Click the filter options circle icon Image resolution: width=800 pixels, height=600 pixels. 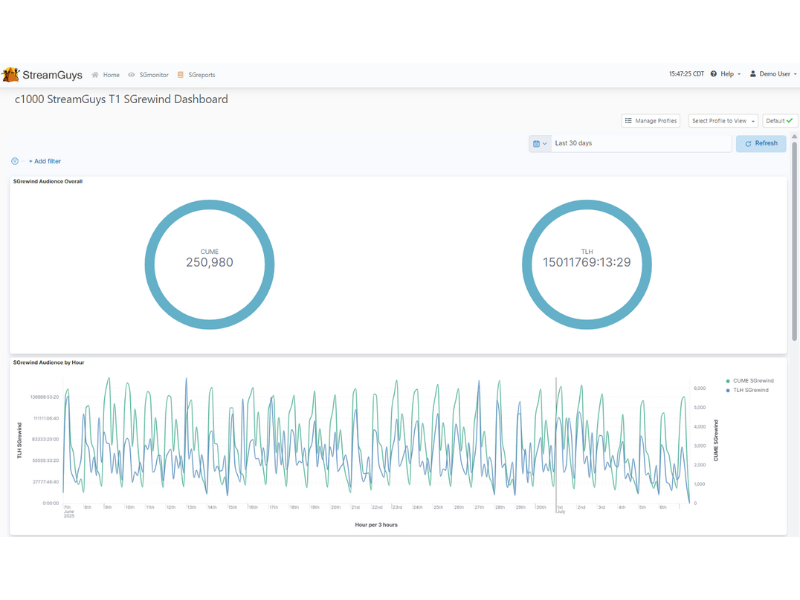[15, 161]
